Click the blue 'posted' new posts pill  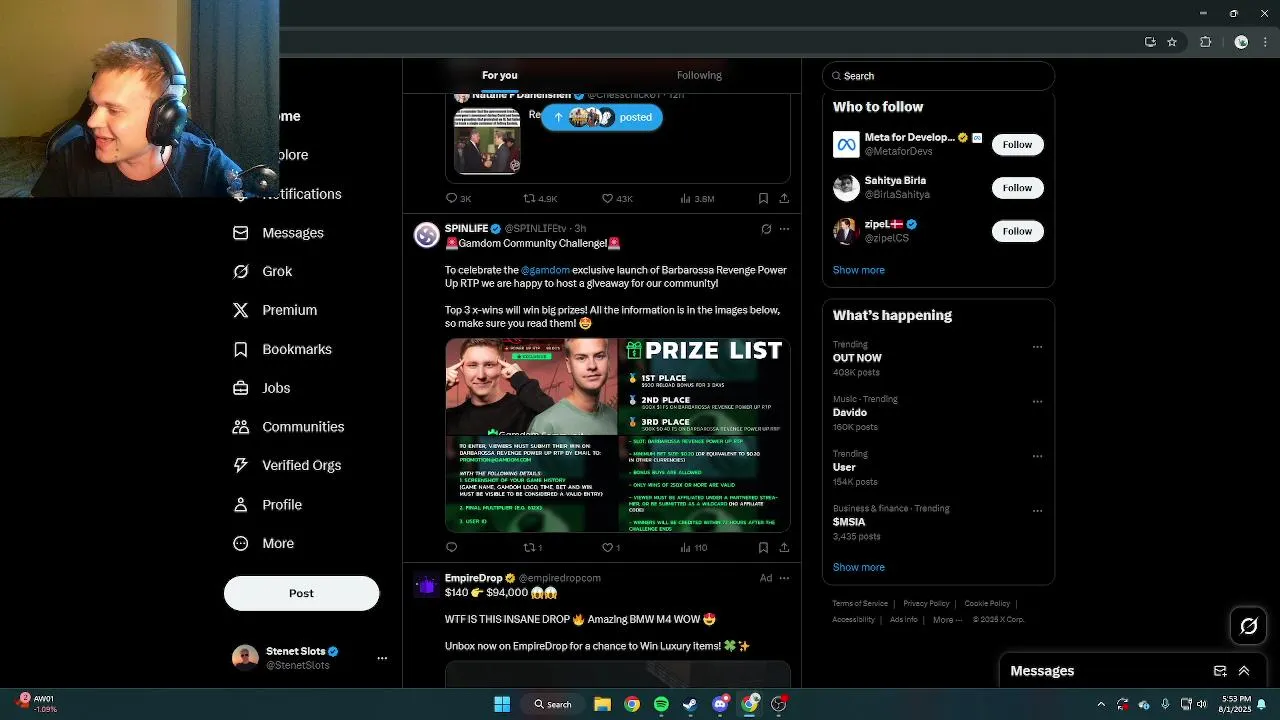point(602,117)
